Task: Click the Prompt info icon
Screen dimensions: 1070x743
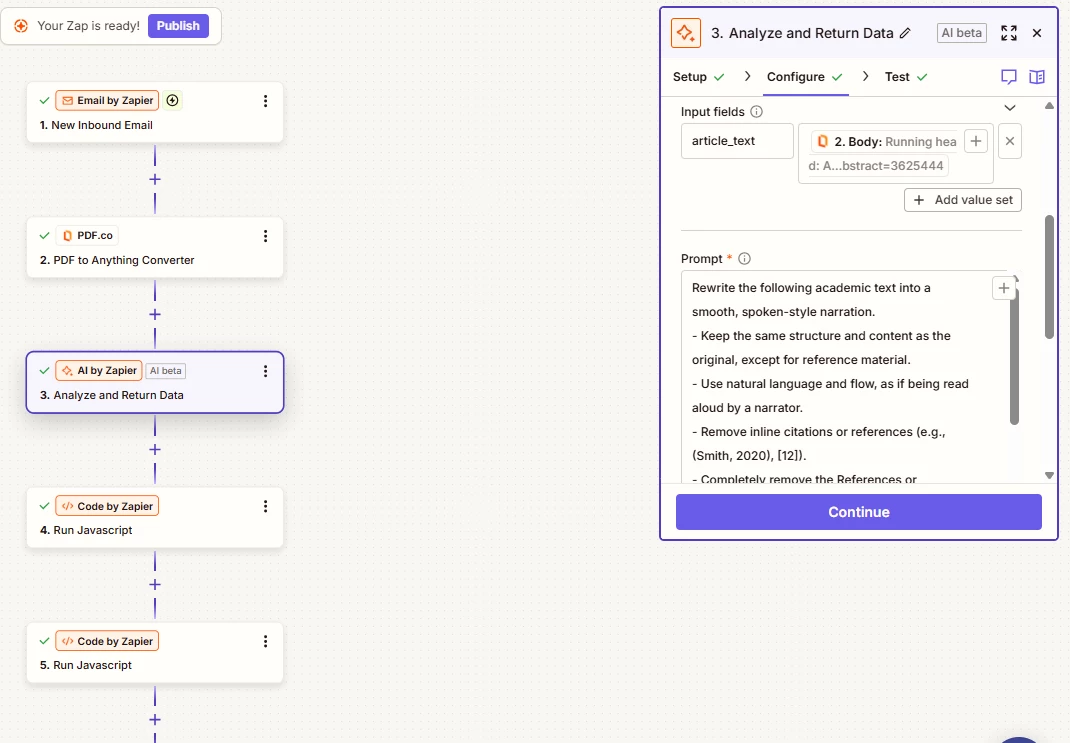Action: pos(744,259)
